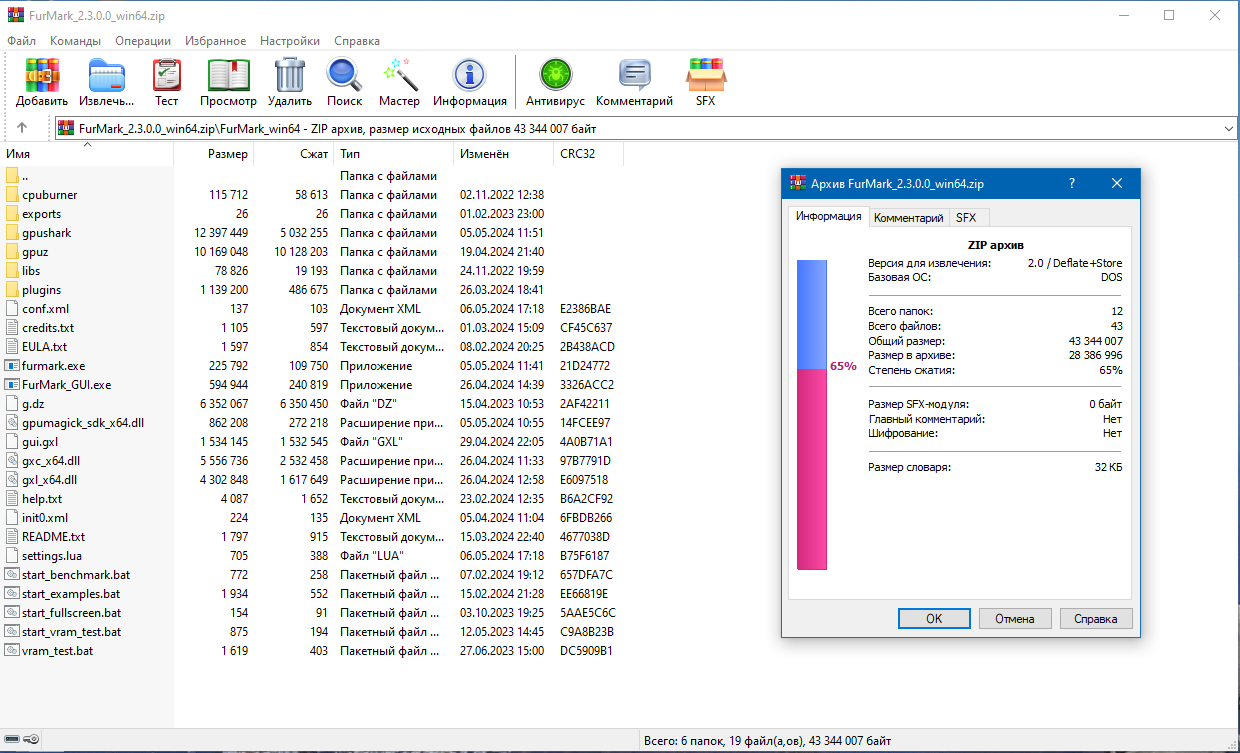
Task: Run the Тест archive check icon
Action: coord(167,75)
